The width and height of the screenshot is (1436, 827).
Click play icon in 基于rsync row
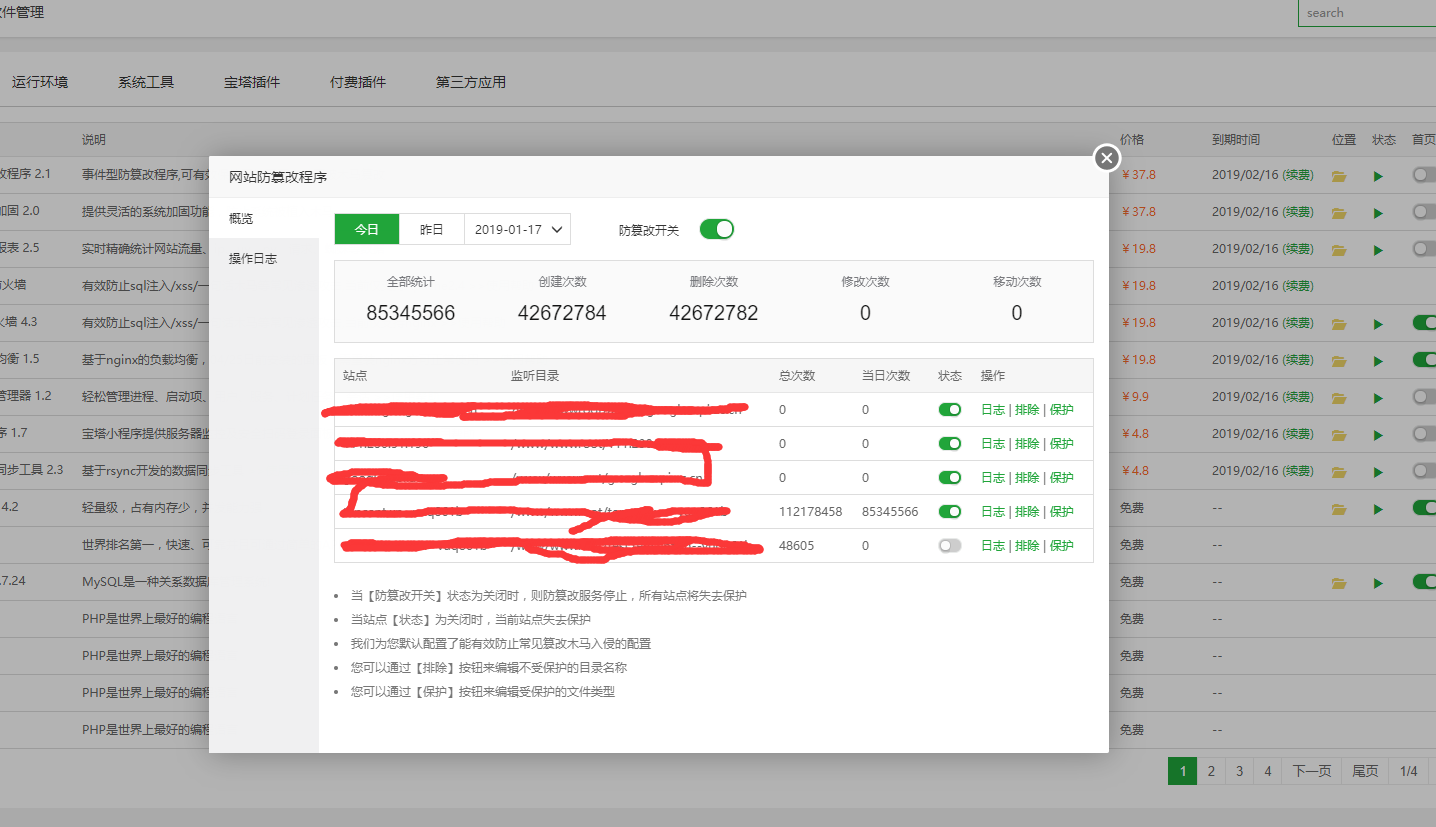1378,472
